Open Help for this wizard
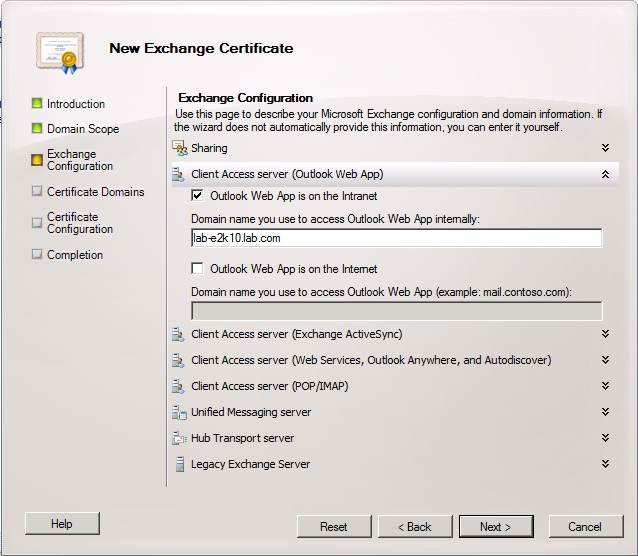The width and height of the screenshot is (638, 556). 62,523
